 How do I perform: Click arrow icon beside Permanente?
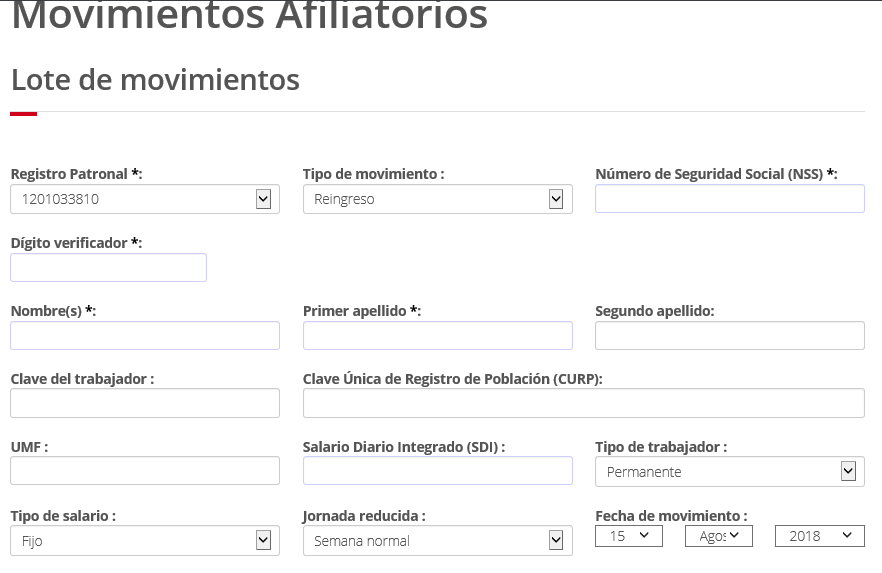[x=848, y=471]
